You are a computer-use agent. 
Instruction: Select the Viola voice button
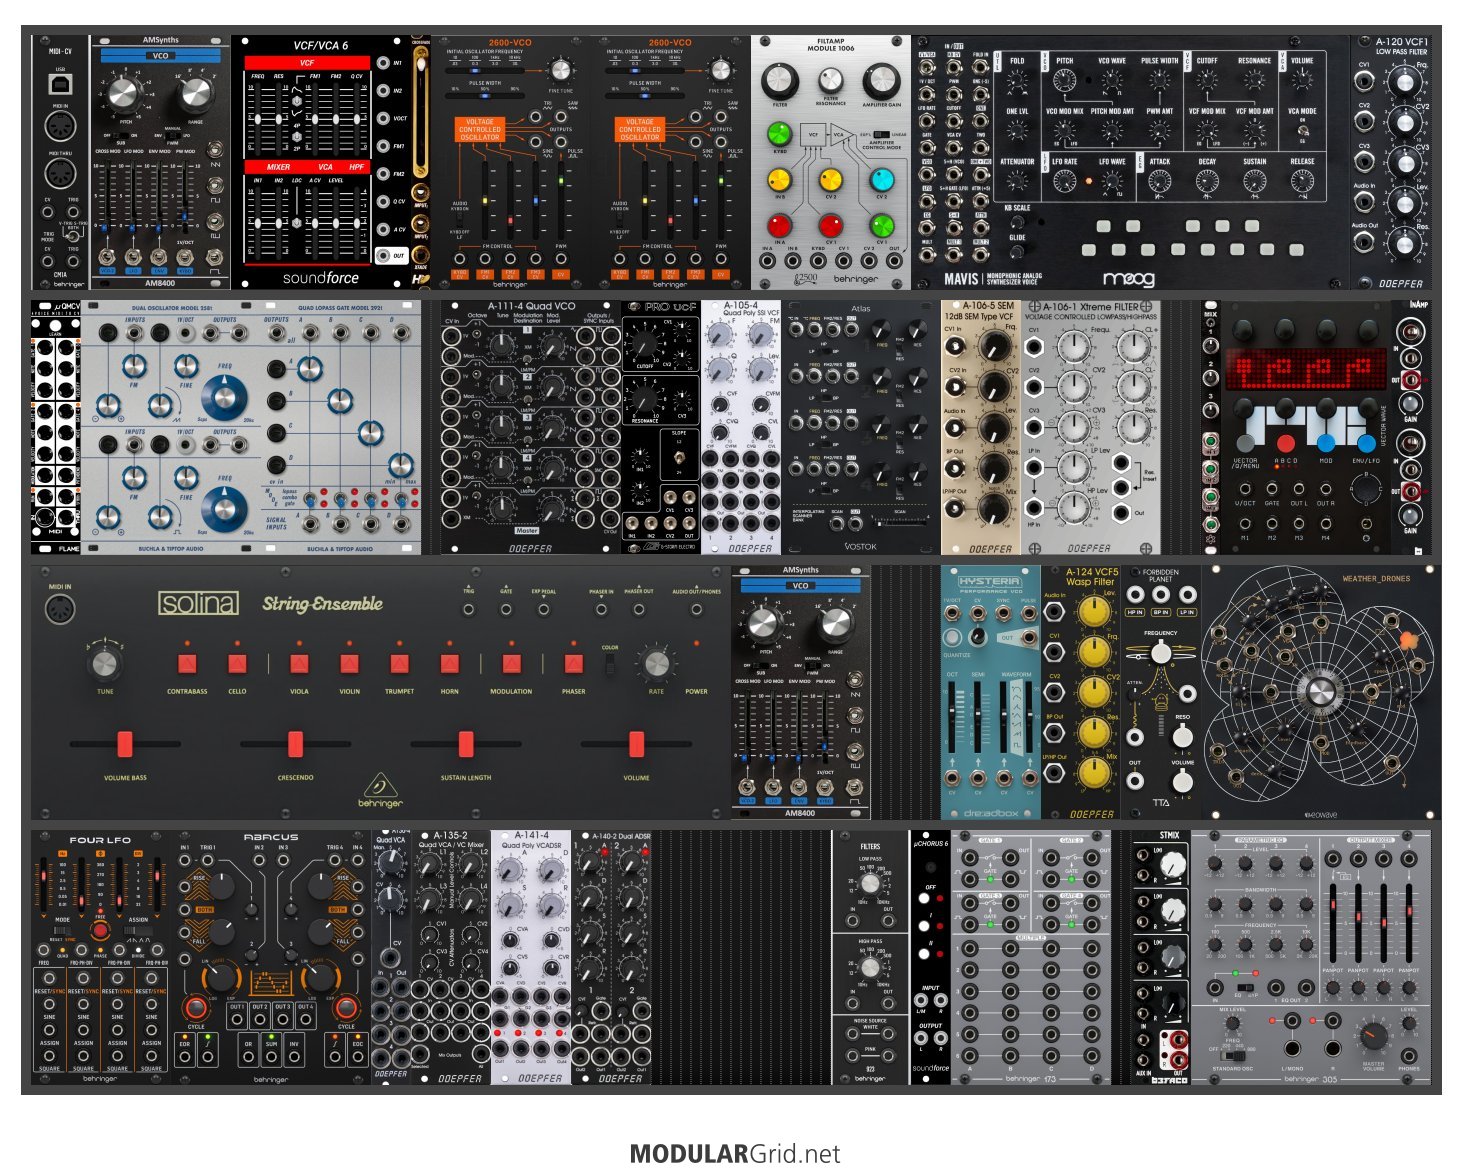(299, 664)
